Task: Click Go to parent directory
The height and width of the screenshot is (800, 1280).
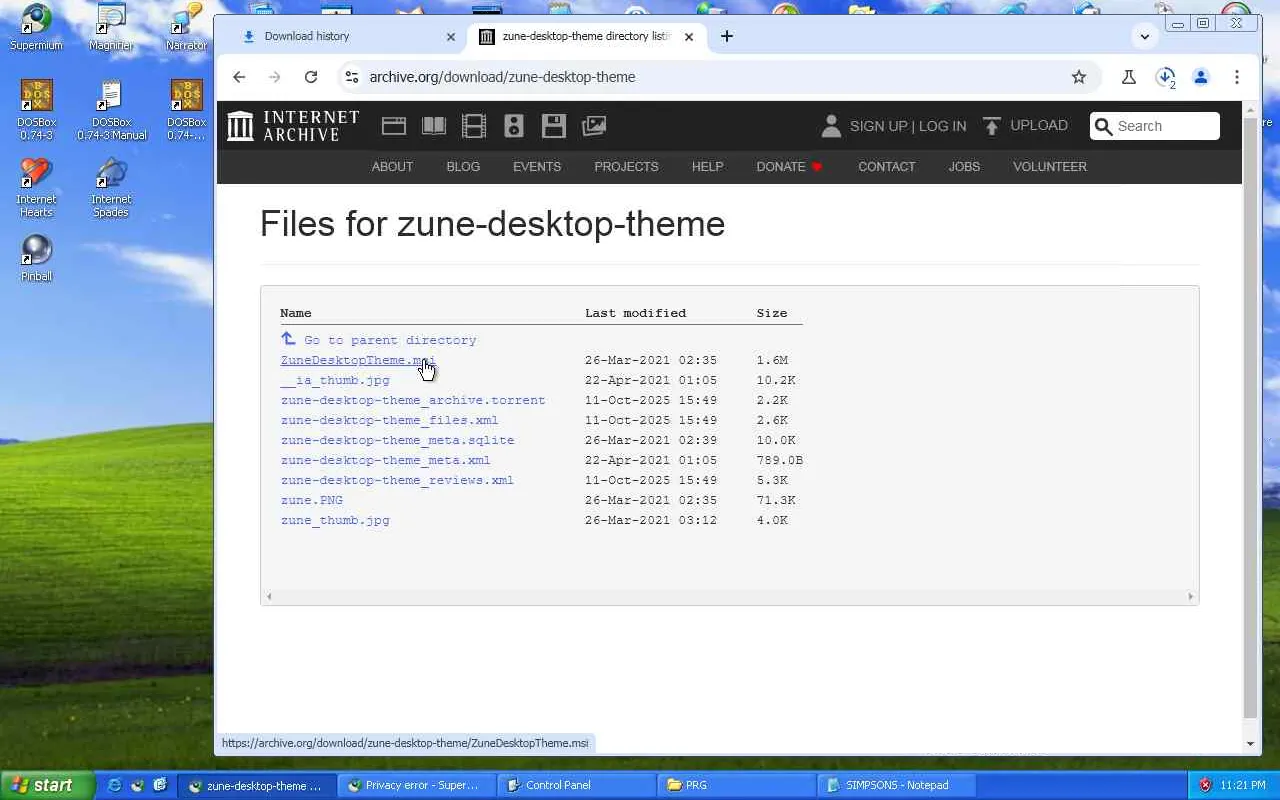Action: pyautogui.click(x=390, y=340)
